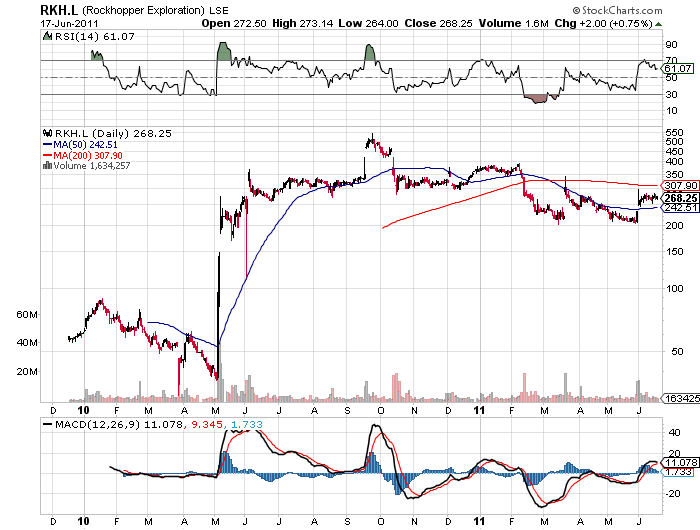Click the boxed 61.07 RSI axis tag

click(678, 68)
